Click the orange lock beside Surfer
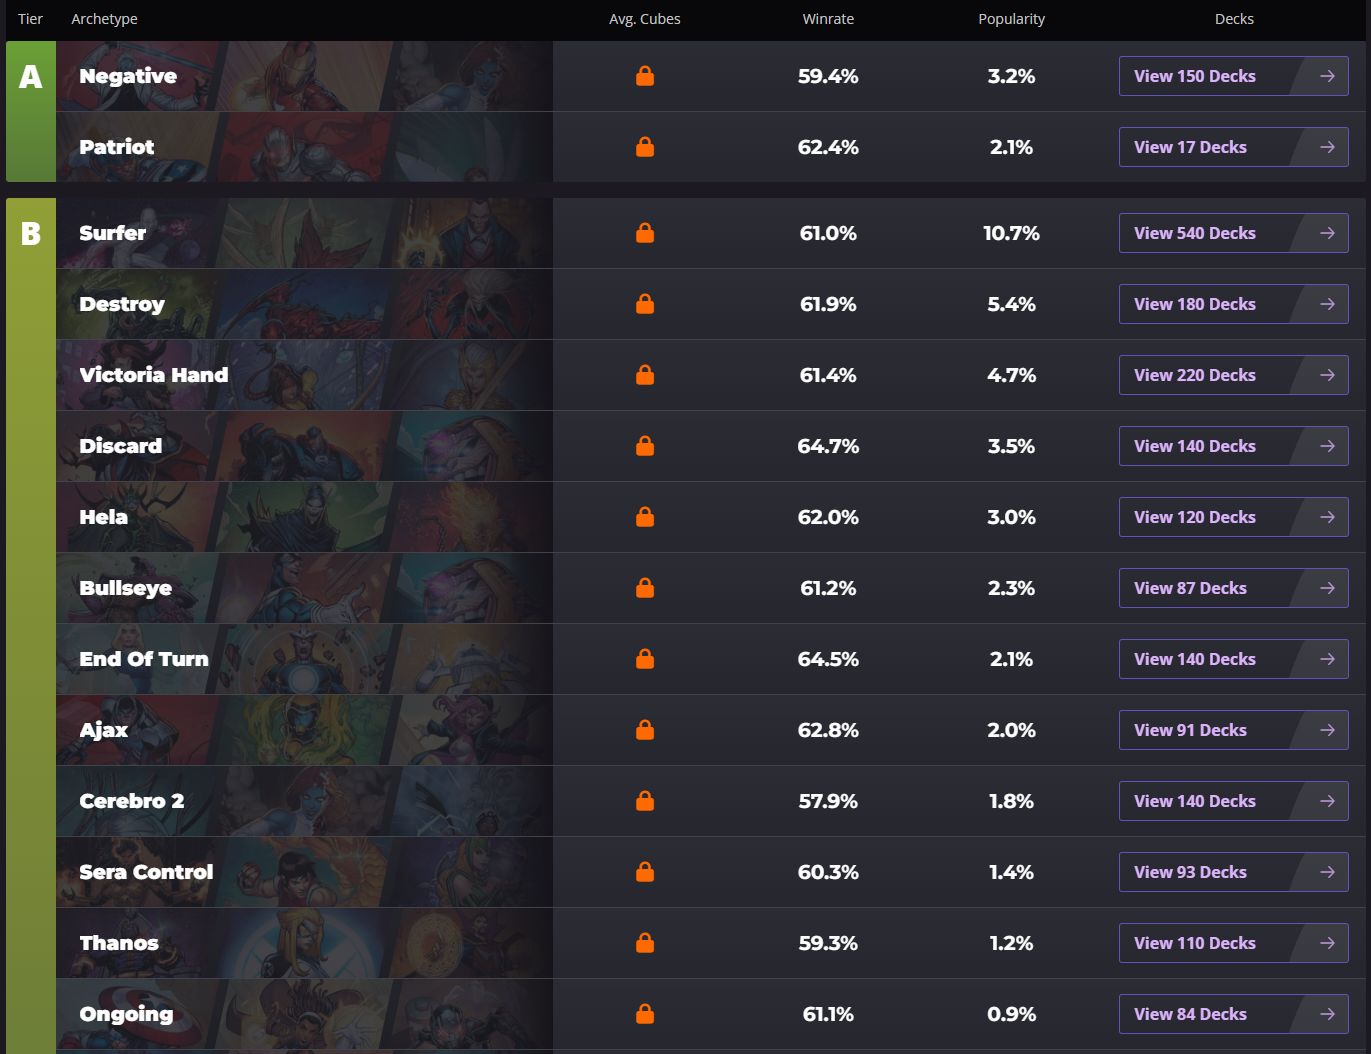The width and height of the screenshot is (1371, 1054). [645, 233]
